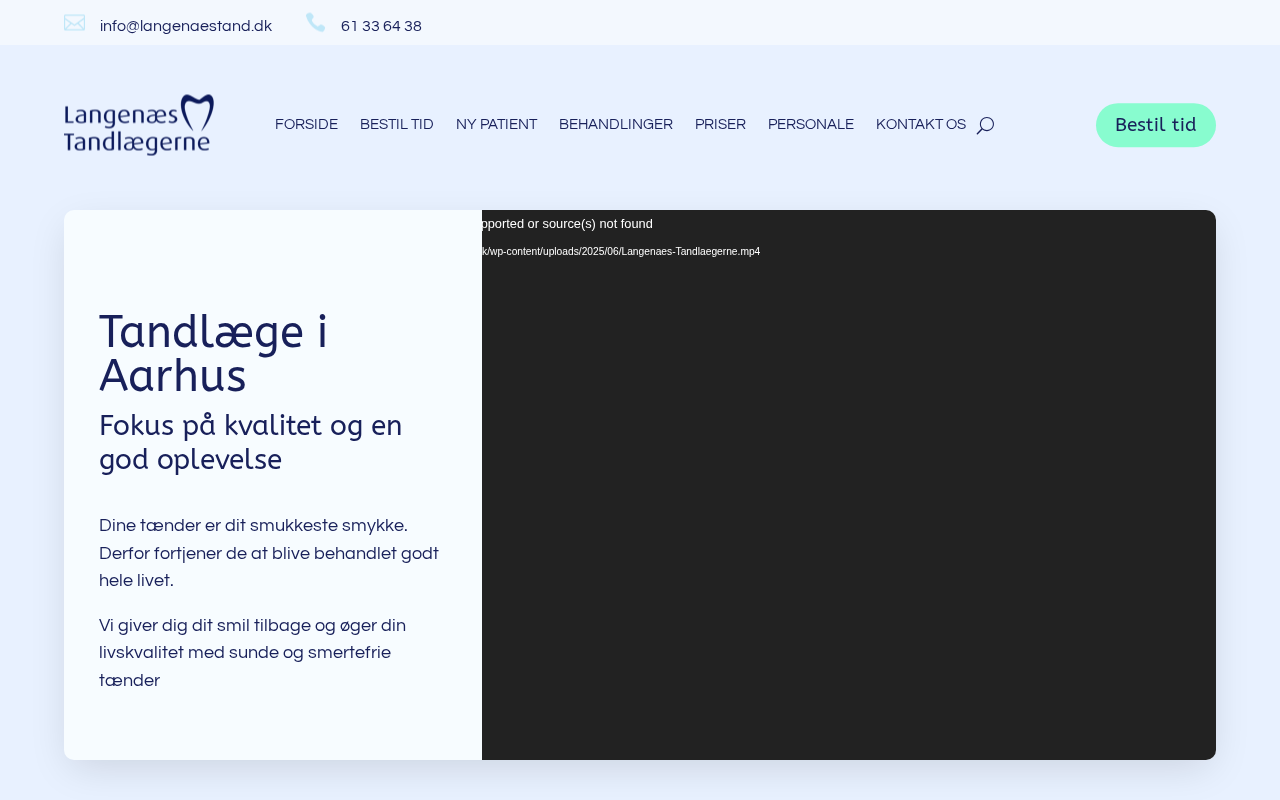
Task: Call phone number 61 33 64 38
Action: 381,26
